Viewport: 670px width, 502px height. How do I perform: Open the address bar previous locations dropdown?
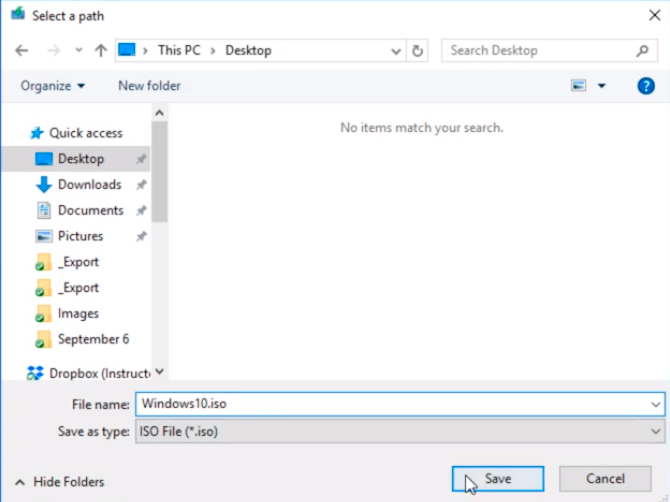pos(394,51)
